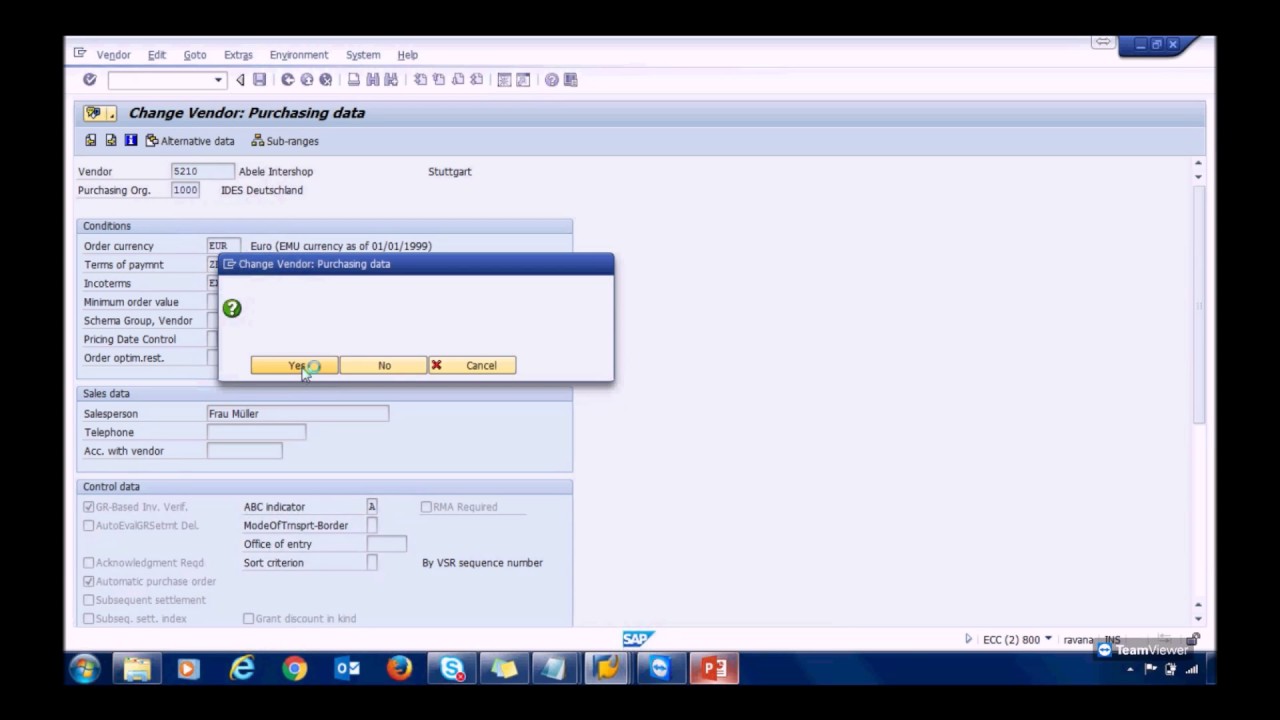Click the icon left of Change Vendor title
This screenshot has width=1280, height=720.
(x=99, y=113)
